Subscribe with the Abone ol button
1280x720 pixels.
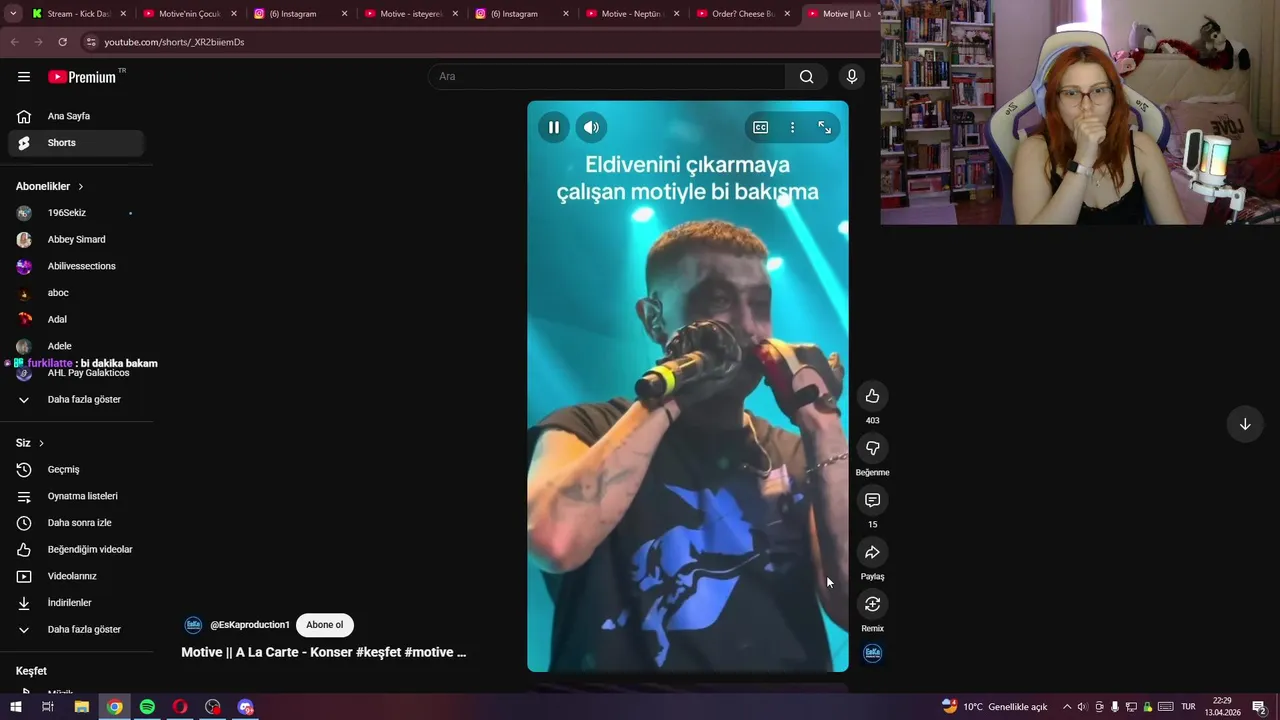point(324,625)
